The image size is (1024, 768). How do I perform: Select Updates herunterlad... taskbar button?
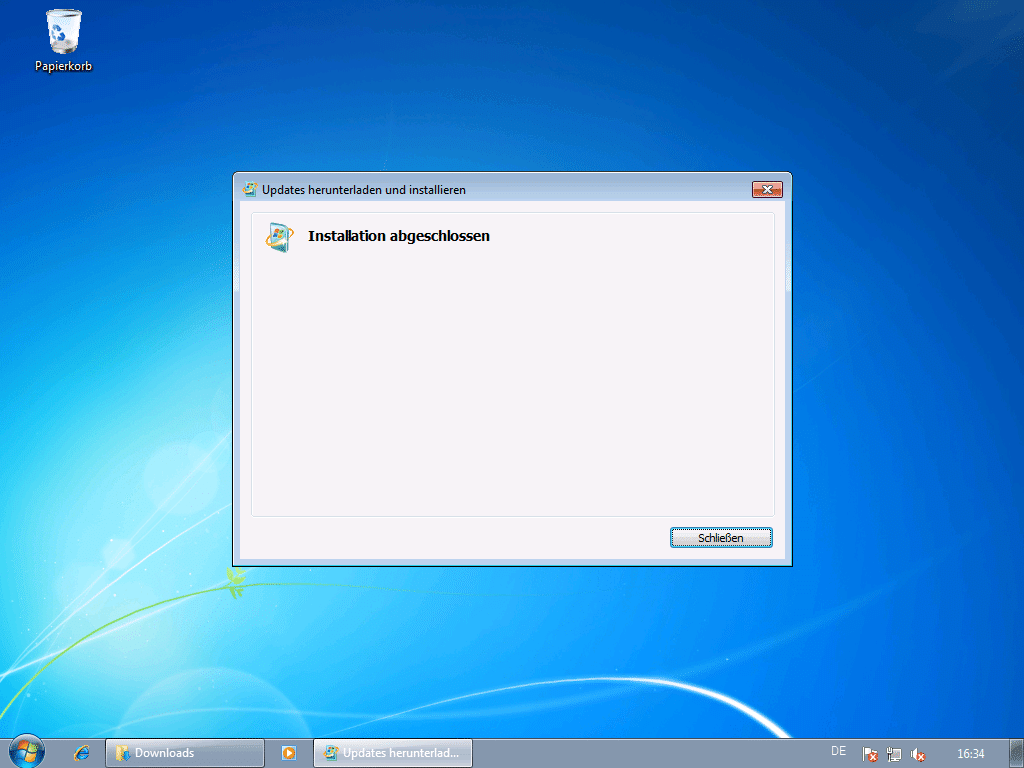tap(392, 753)
